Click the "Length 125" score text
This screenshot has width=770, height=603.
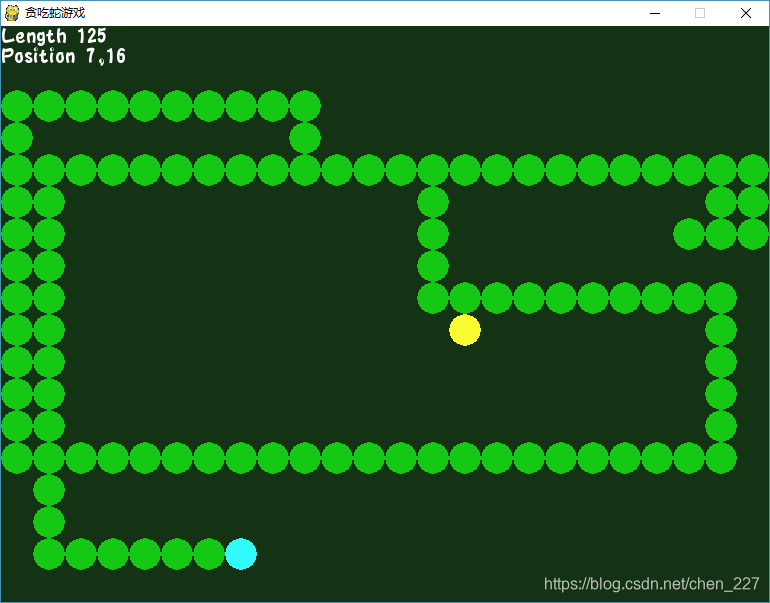point(54,36)
